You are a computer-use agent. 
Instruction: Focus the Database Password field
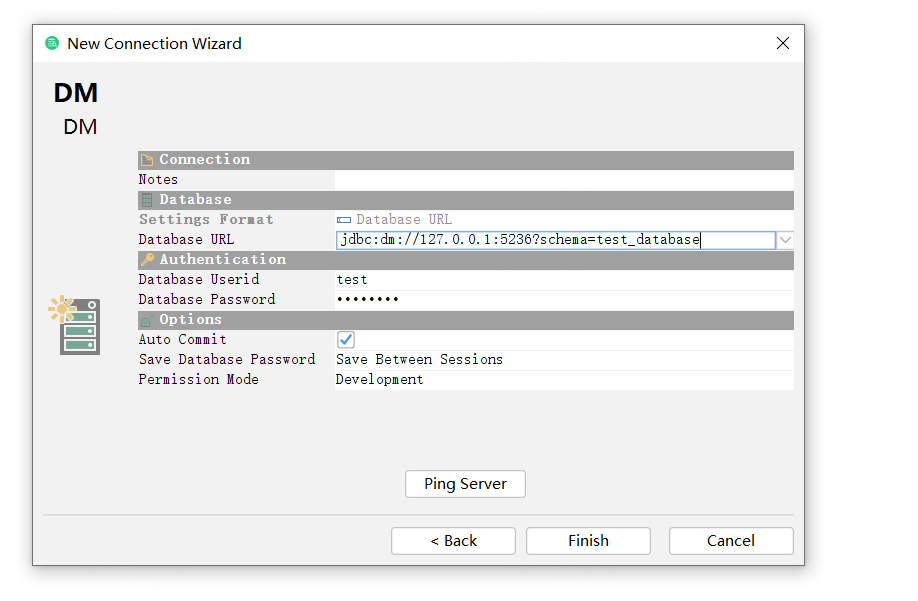tap(563, 300)
